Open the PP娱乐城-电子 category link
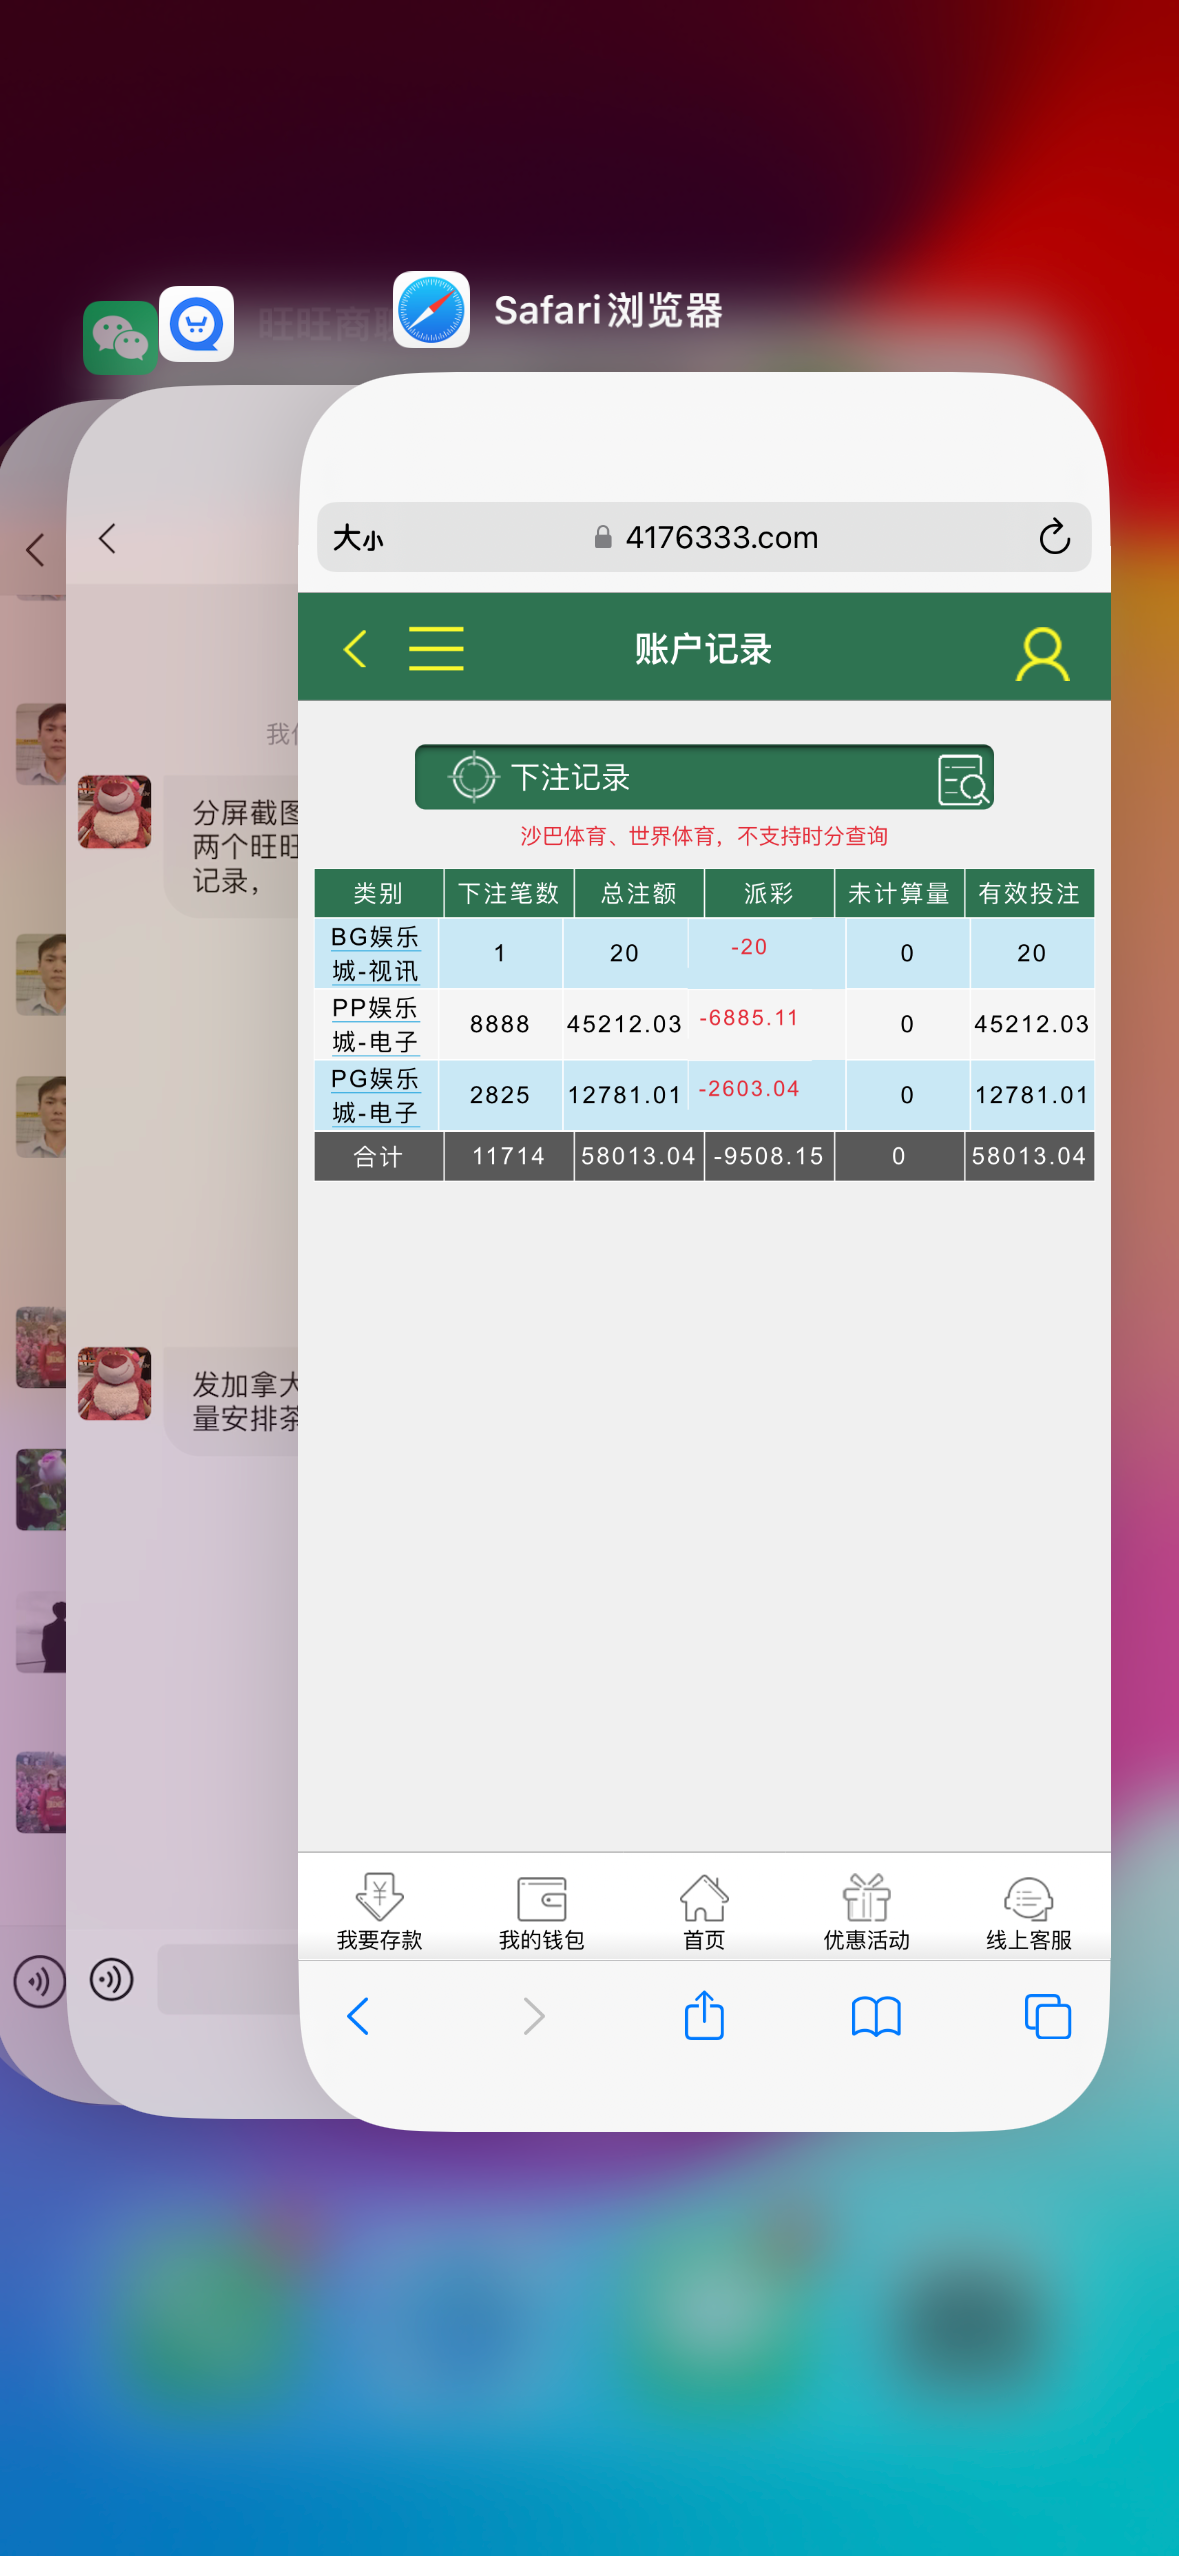Viewport: 1179px width, 2556px height. (375, 1024)
